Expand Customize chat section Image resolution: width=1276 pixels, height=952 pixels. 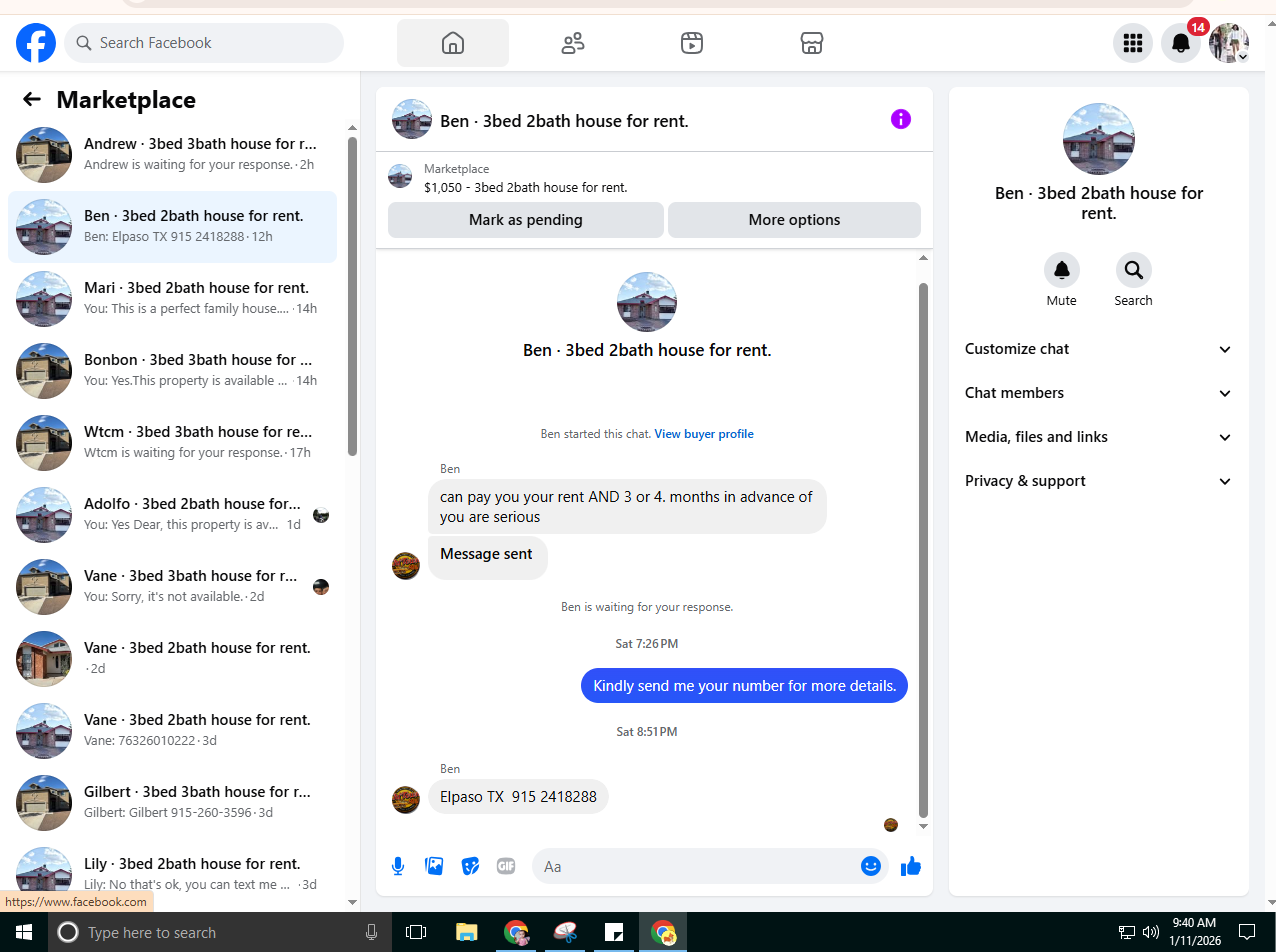click(x=1098, y=349)
